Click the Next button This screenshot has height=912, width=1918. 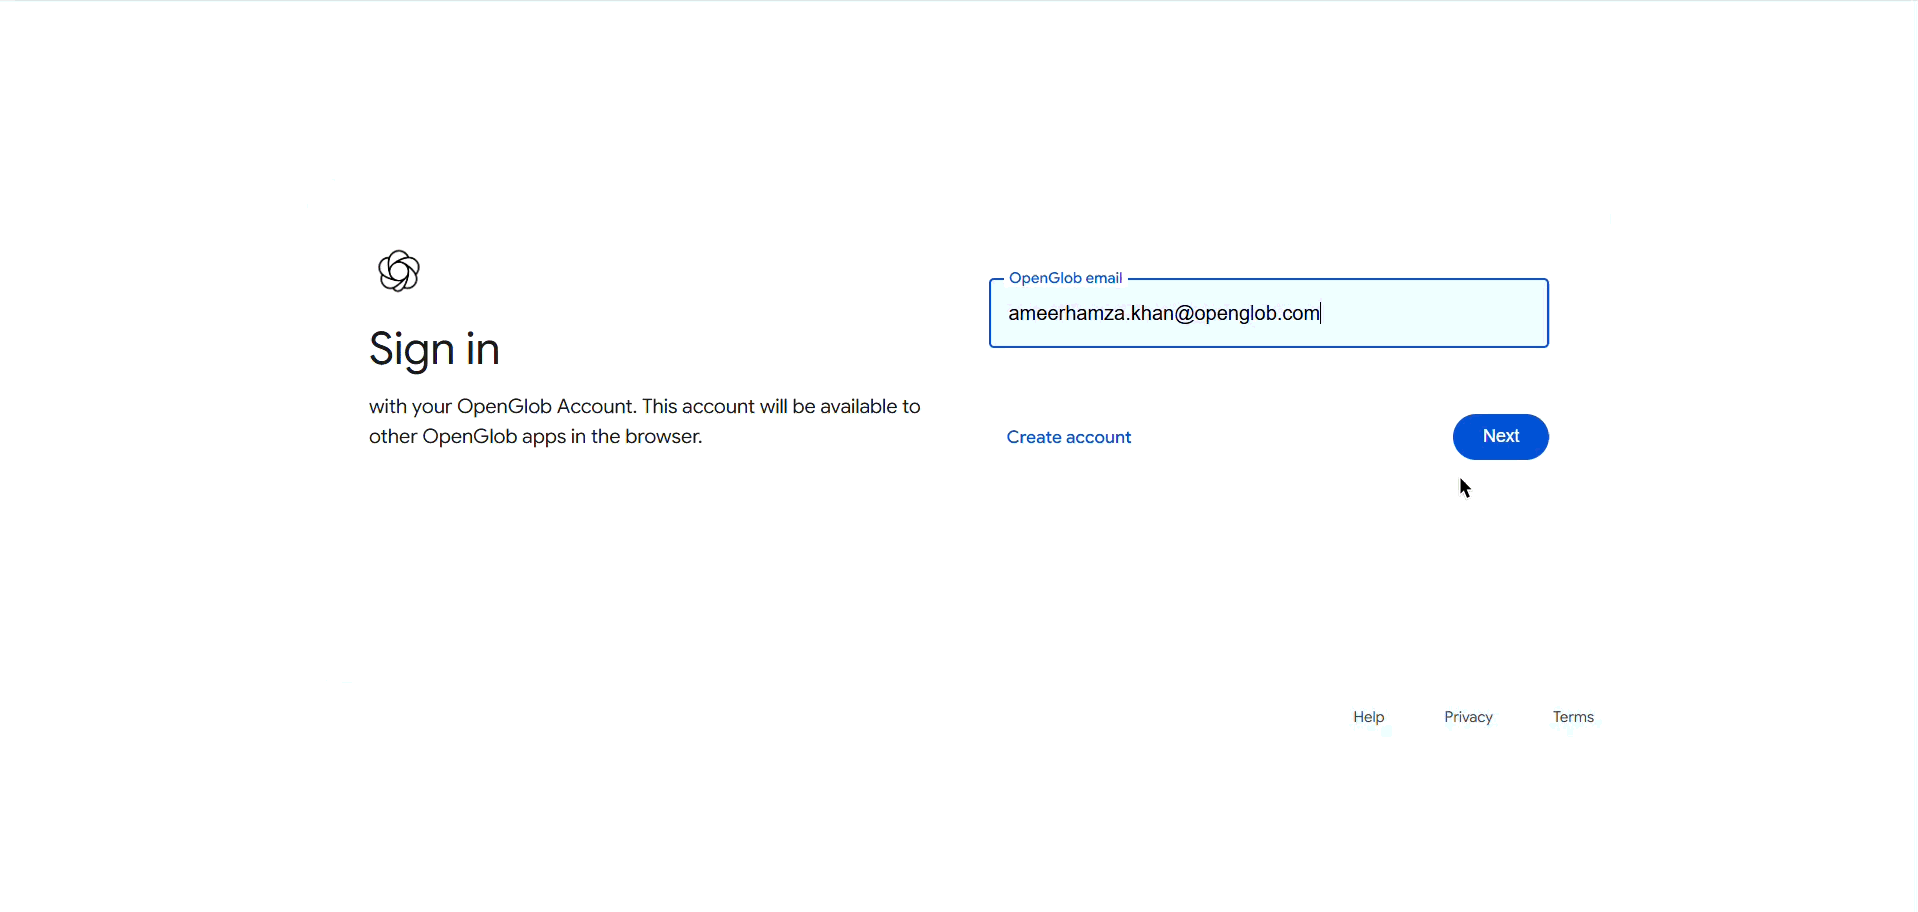(x=1500, y=436)
